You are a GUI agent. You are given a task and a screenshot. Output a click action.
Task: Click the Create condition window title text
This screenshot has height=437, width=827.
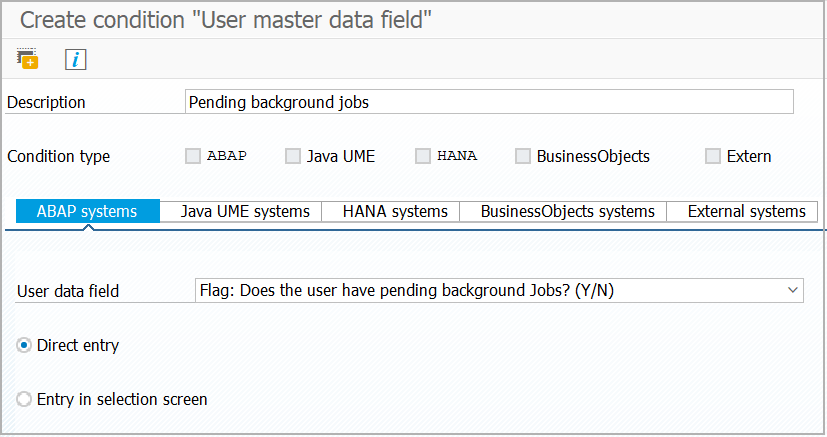pyautogui.click(x=226, y=20)
